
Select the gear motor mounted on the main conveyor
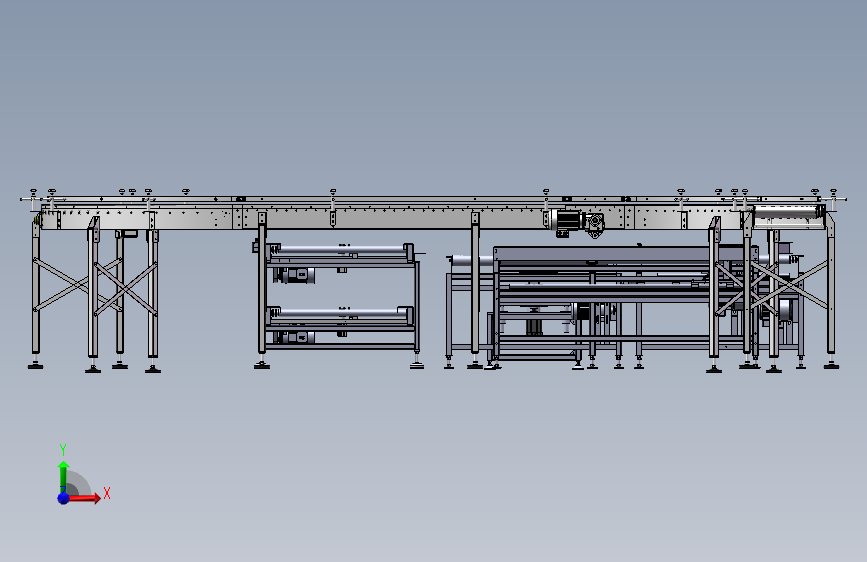[577, 223]
